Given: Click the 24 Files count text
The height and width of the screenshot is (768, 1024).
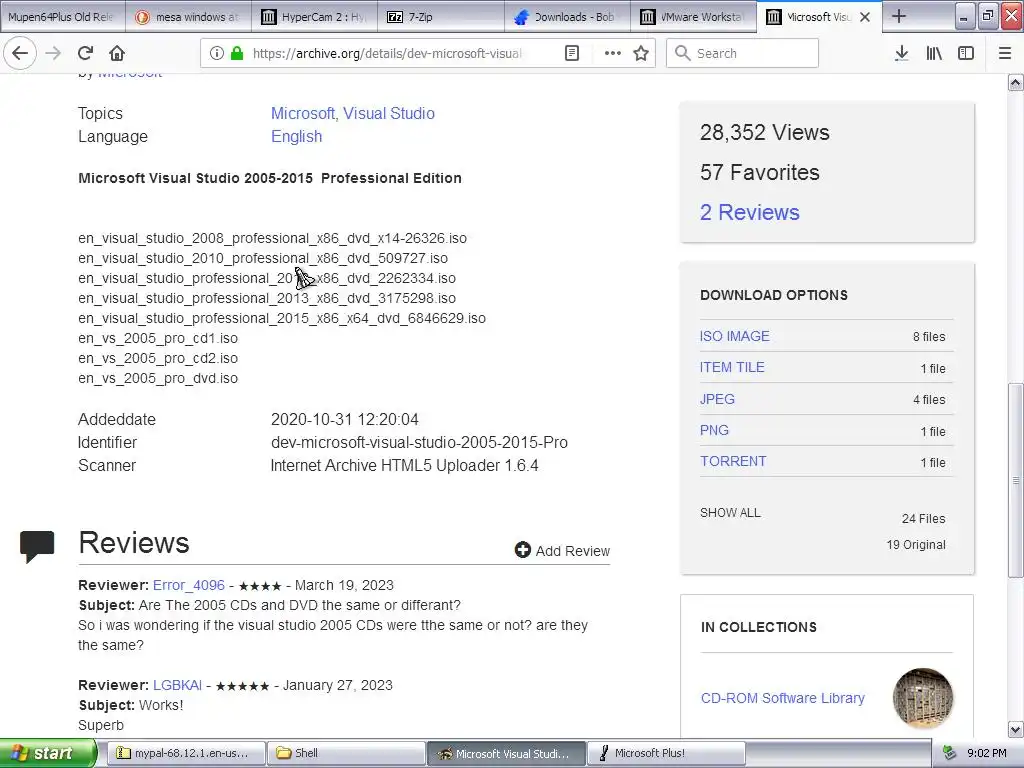Looking at the screenshot, I should coord(923,519).
